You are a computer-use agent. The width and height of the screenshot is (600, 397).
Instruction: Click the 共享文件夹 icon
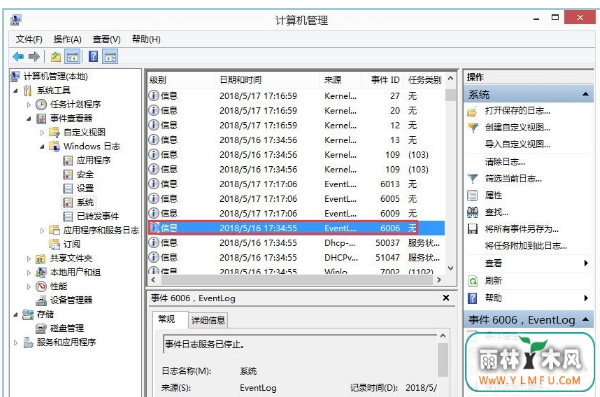pyautogui.click(x=41, y=258)
